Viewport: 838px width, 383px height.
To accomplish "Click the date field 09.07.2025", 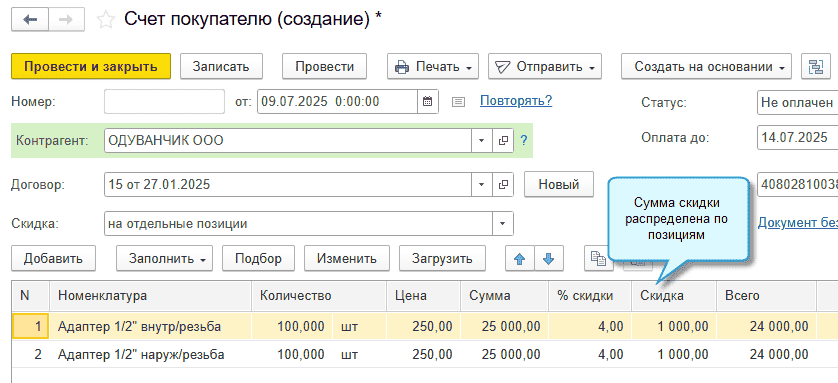I will [337, 101].
